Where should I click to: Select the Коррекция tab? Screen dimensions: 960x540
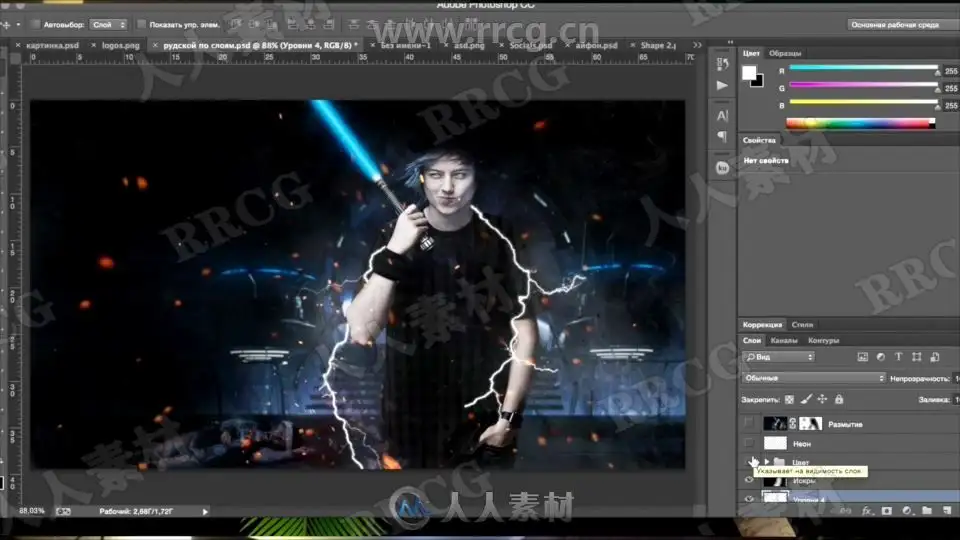(x=762, y=324)
